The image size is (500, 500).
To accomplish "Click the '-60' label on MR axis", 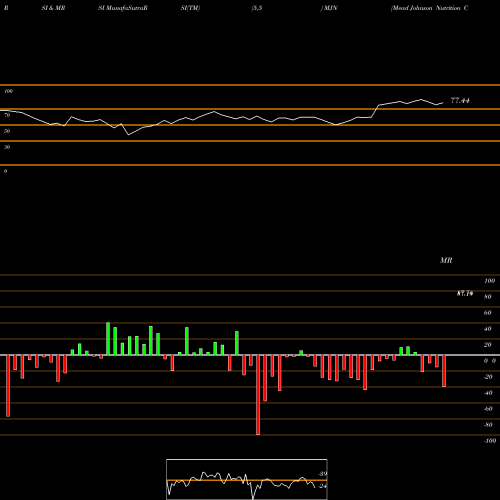I will tap(488, 409).
